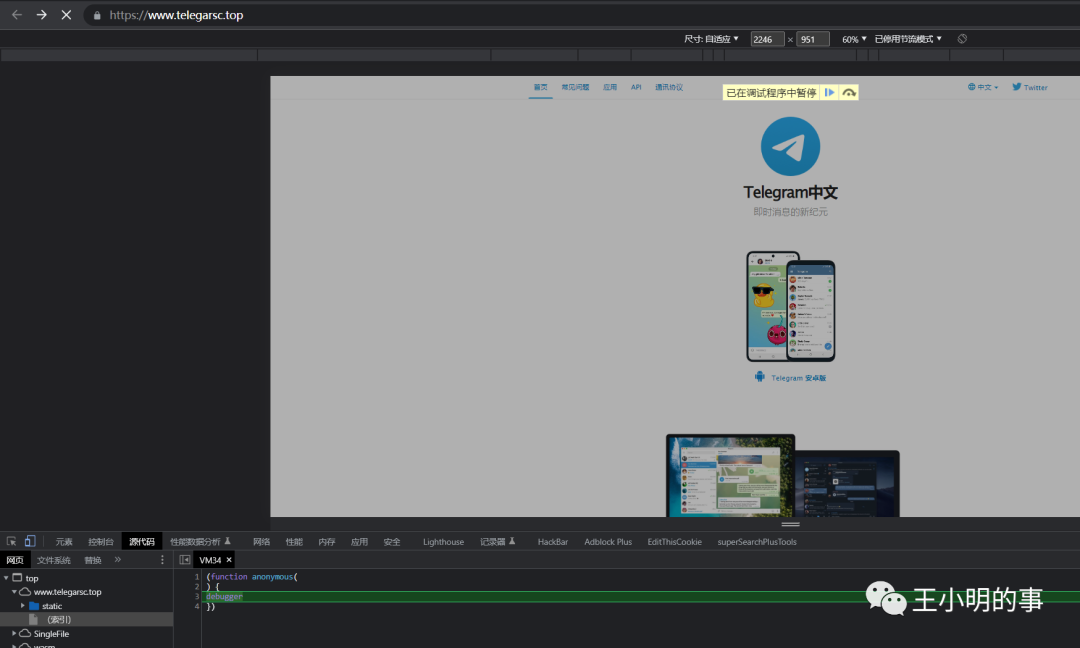Switch to the 控制台 panel

[x=101, y=542]
